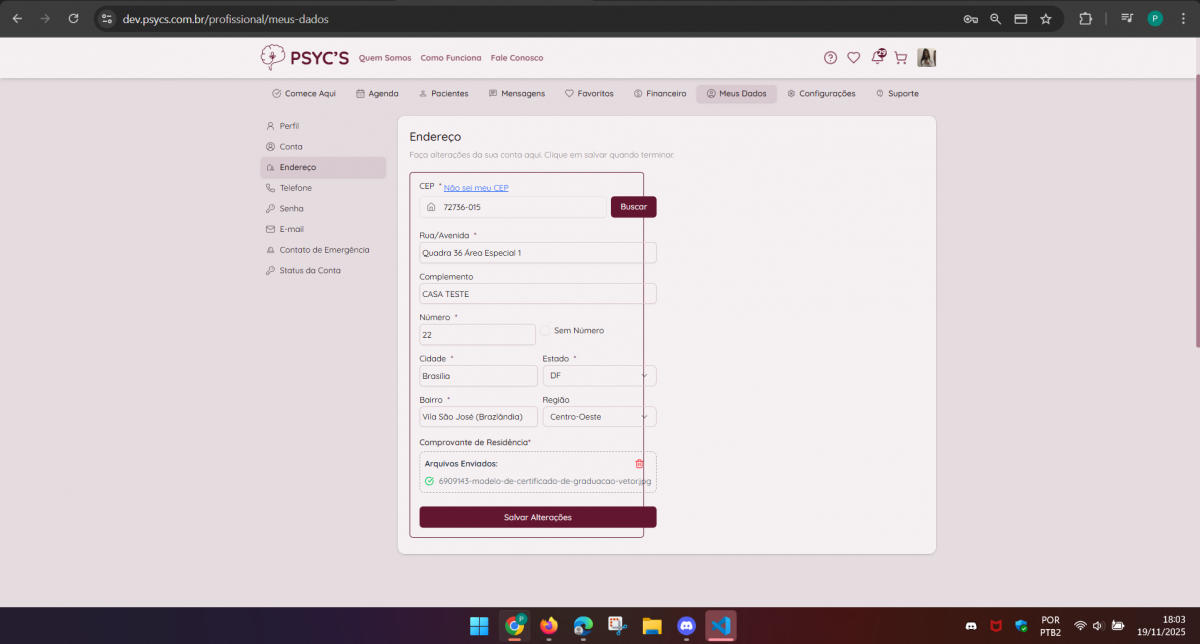Open the Não sei meu CEP link
This screenshot has height=644, width=1200.
(476, 187)
